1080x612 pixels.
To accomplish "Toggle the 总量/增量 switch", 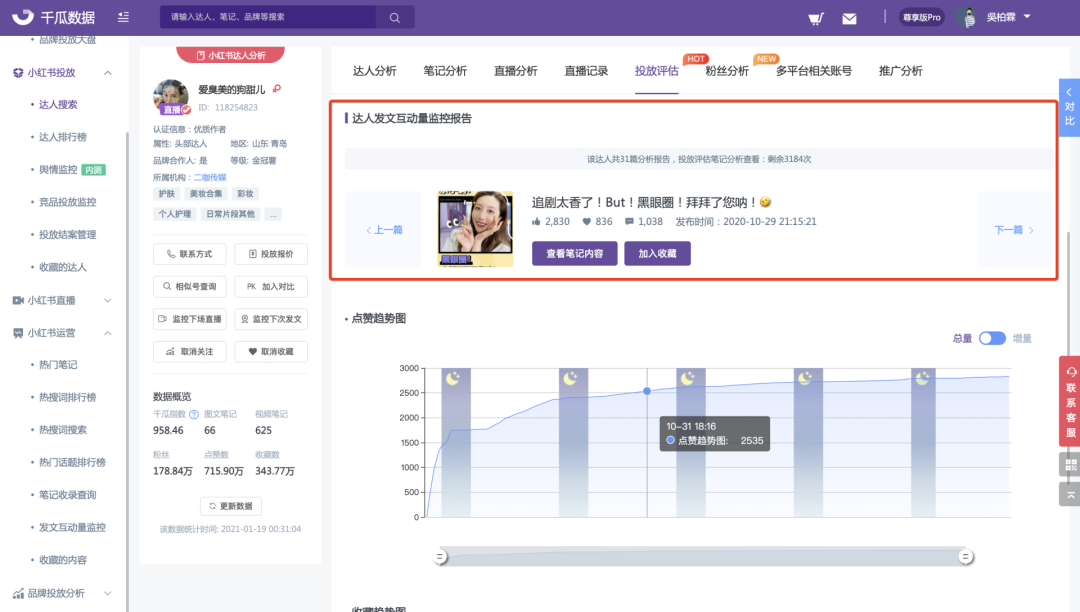I will (x=992, y=338).
